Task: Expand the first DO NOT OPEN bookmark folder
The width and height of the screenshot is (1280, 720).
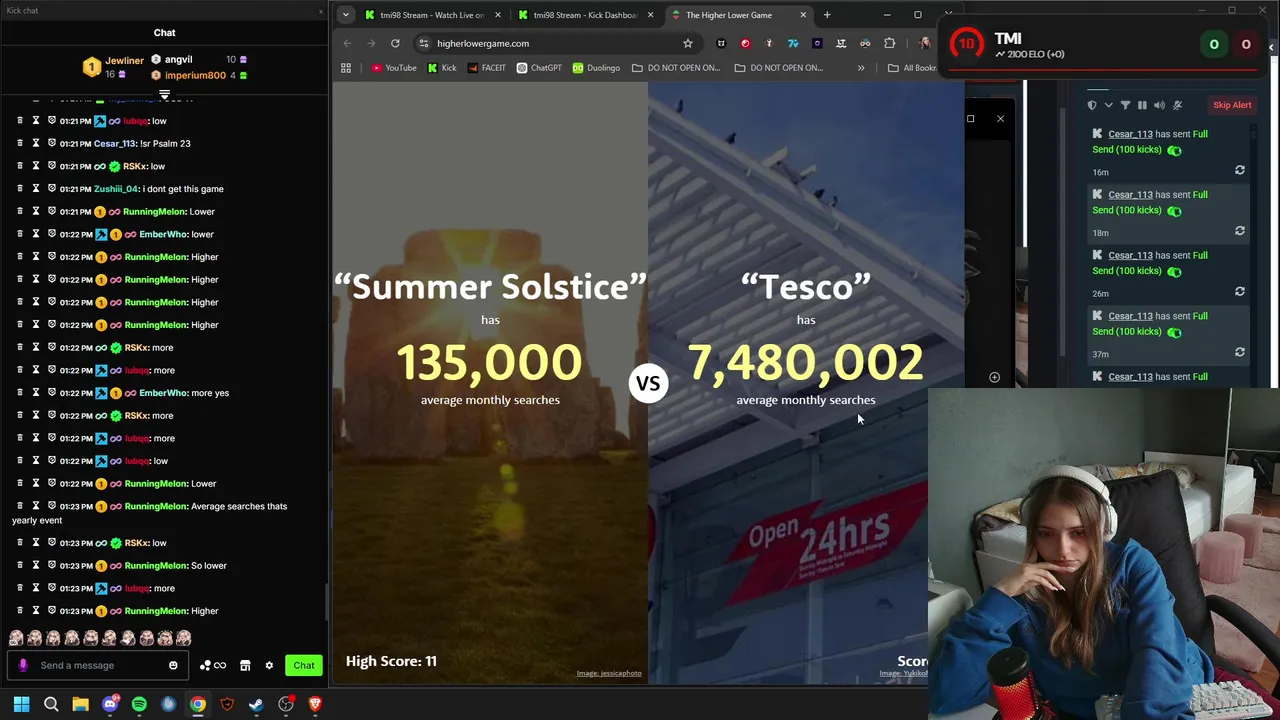Action: tap(678, 68)
